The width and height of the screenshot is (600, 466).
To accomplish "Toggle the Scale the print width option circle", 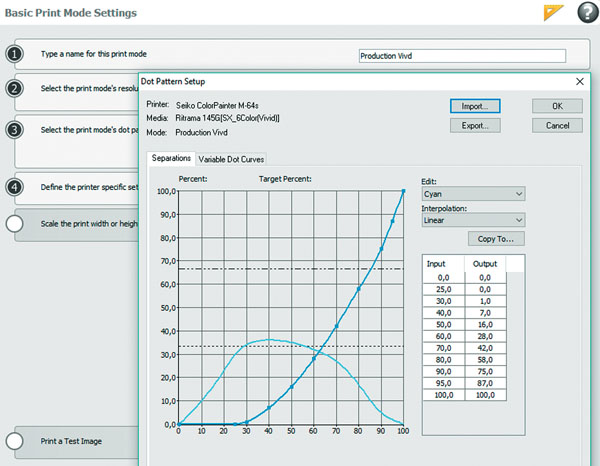I will pos(15,224).
